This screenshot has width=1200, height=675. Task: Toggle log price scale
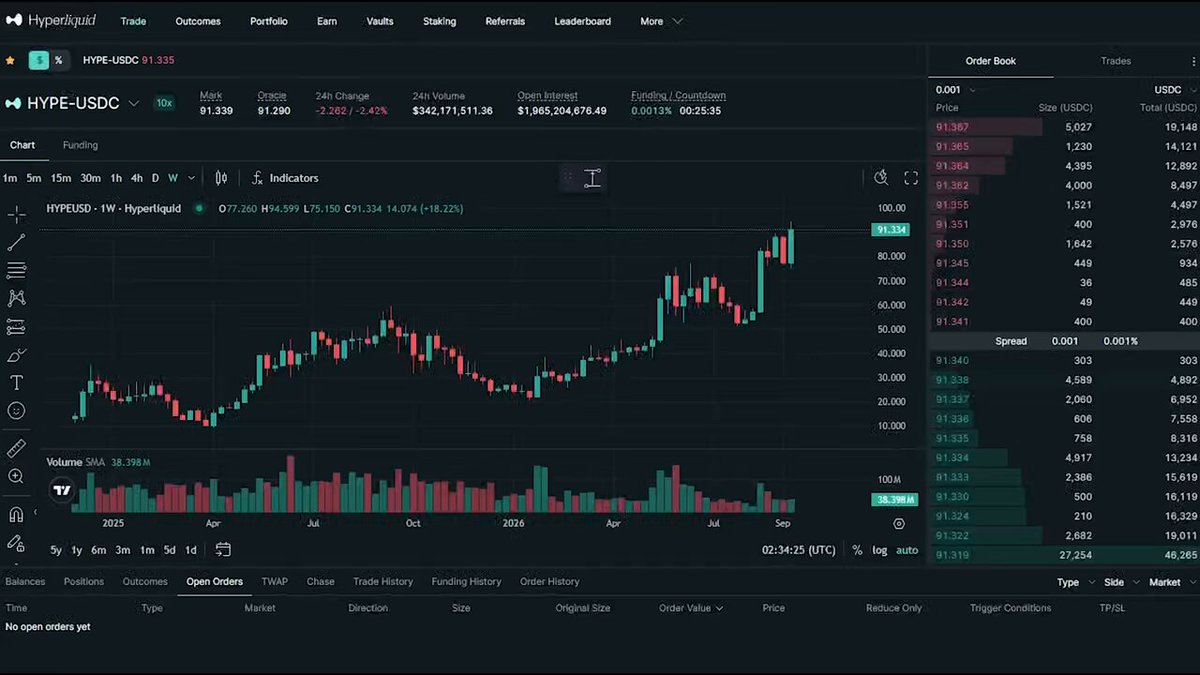pyautogui.click(x=880, y=550)
